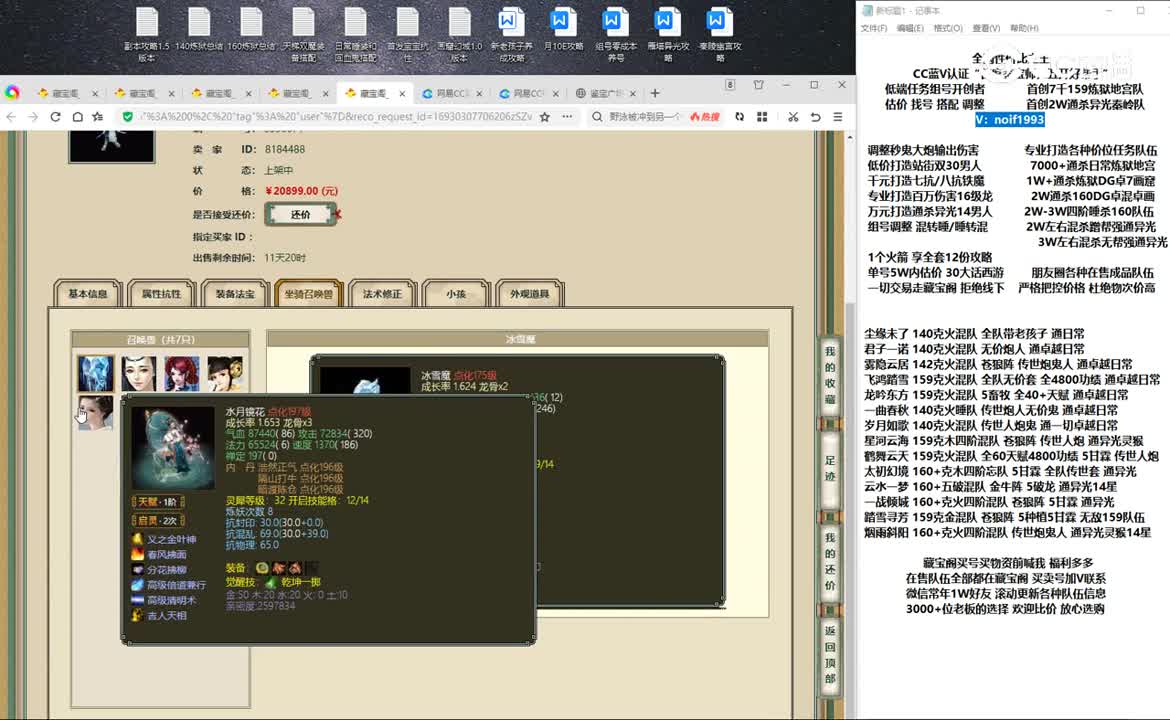Viewport: 1170px width, 720px height.
Task: Click the 高级倍道兼行 skill icon
Action: (137, 585)
